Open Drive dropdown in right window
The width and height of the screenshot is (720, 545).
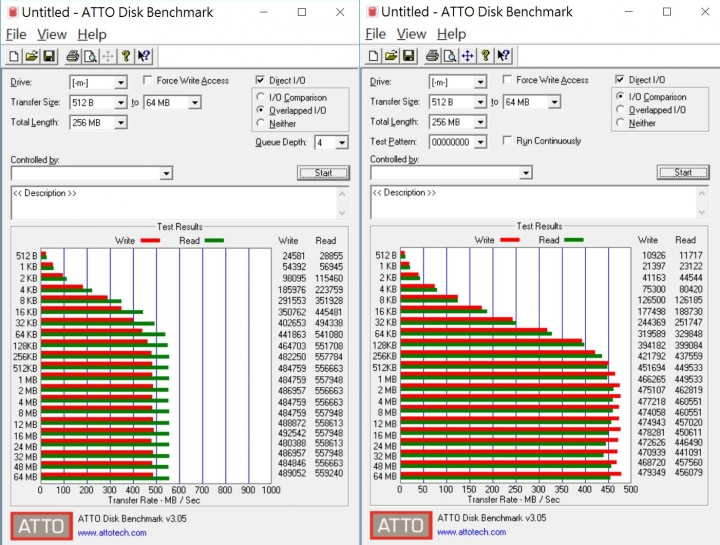(480, 82)
